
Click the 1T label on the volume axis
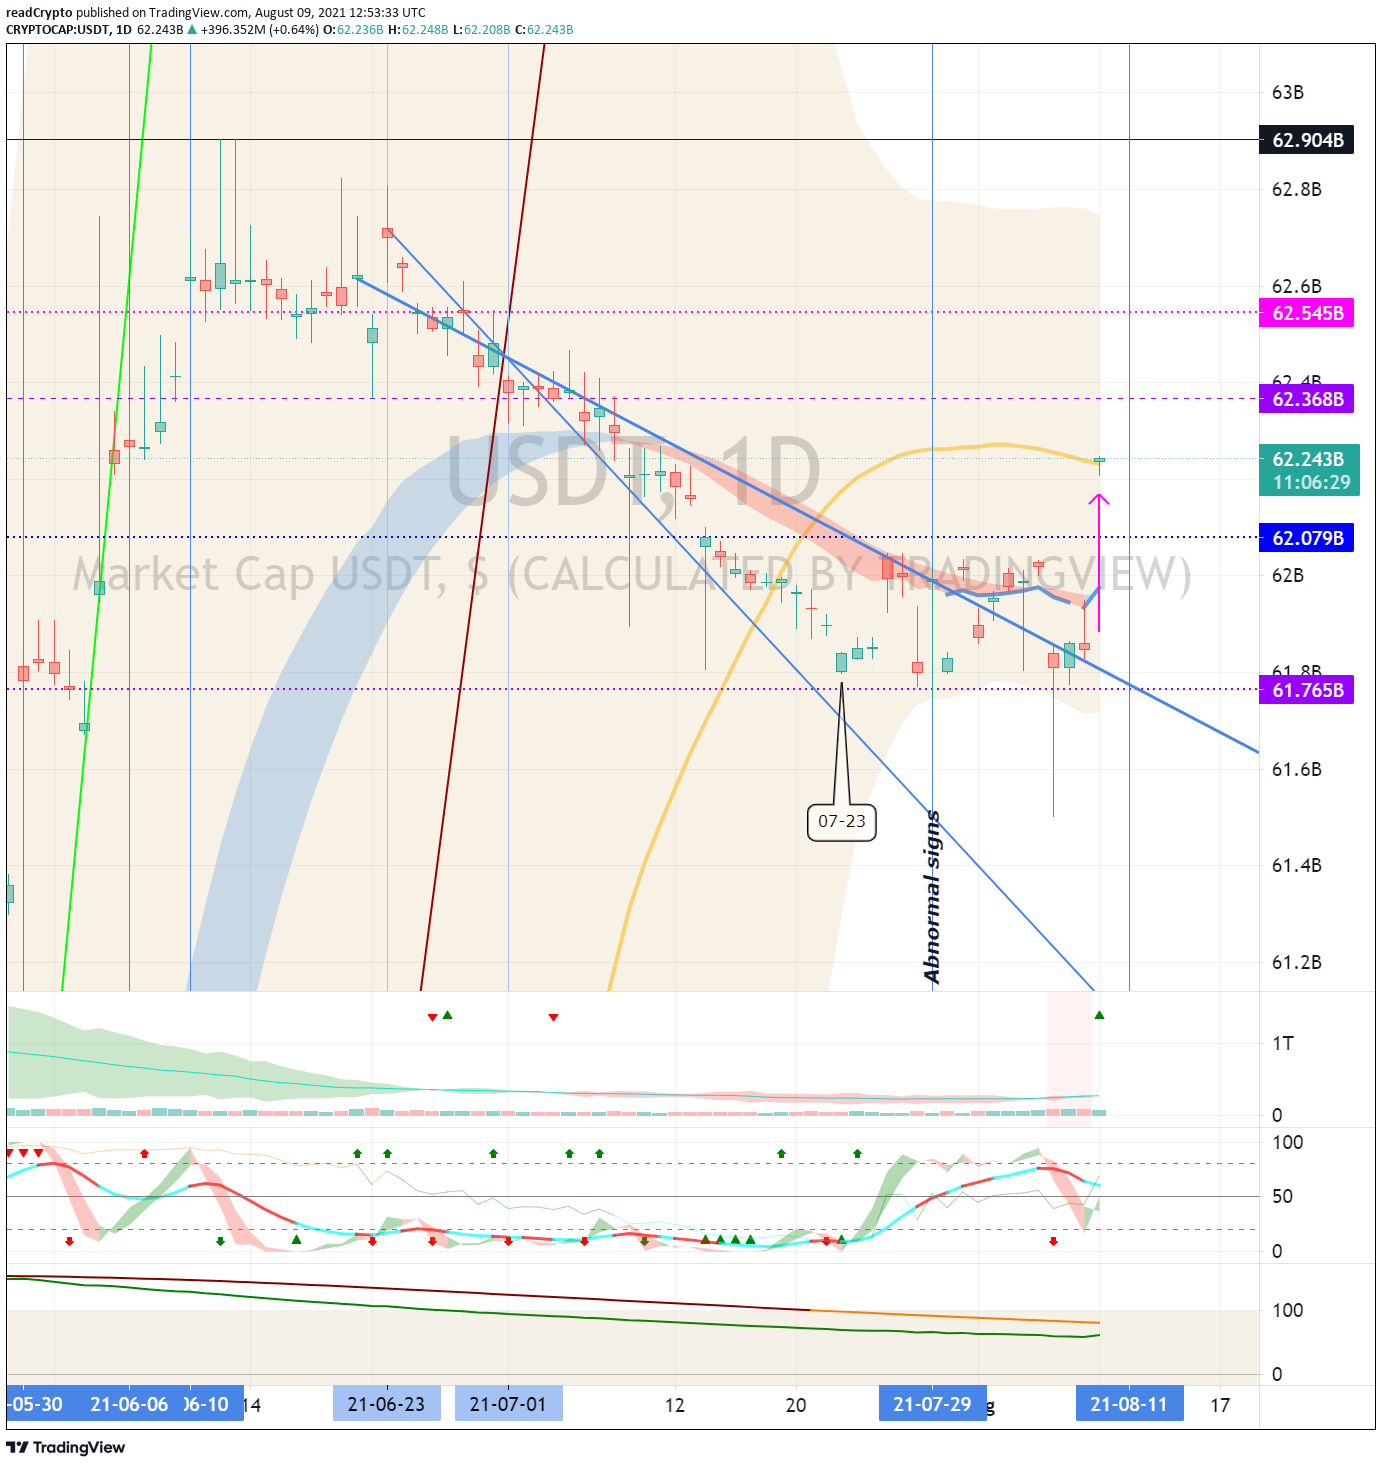point(1282,1044)
